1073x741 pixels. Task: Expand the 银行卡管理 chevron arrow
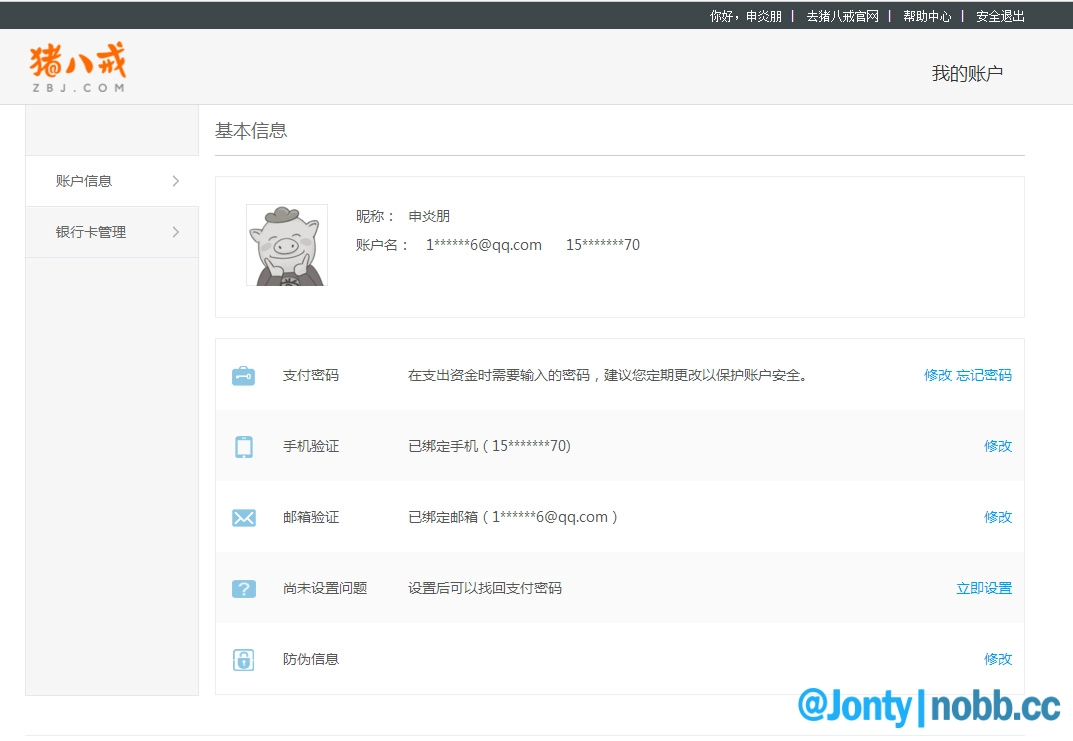pyautogui.click(x=176, y=232)
